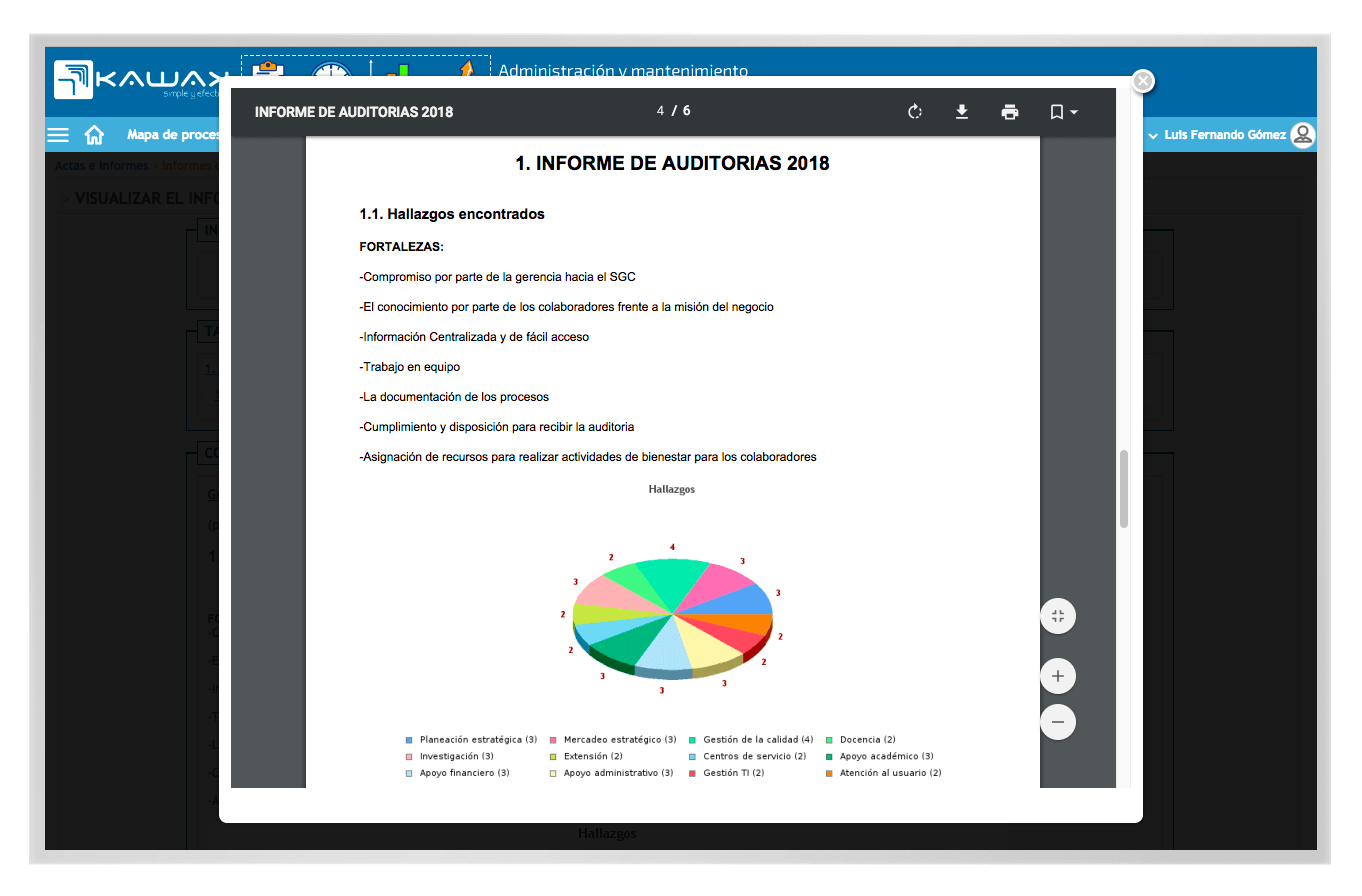Image resolution: width=1362 pixels, height=896 pixels.
Task: Click the fit-to-page round button
Action: (1058, 616)
